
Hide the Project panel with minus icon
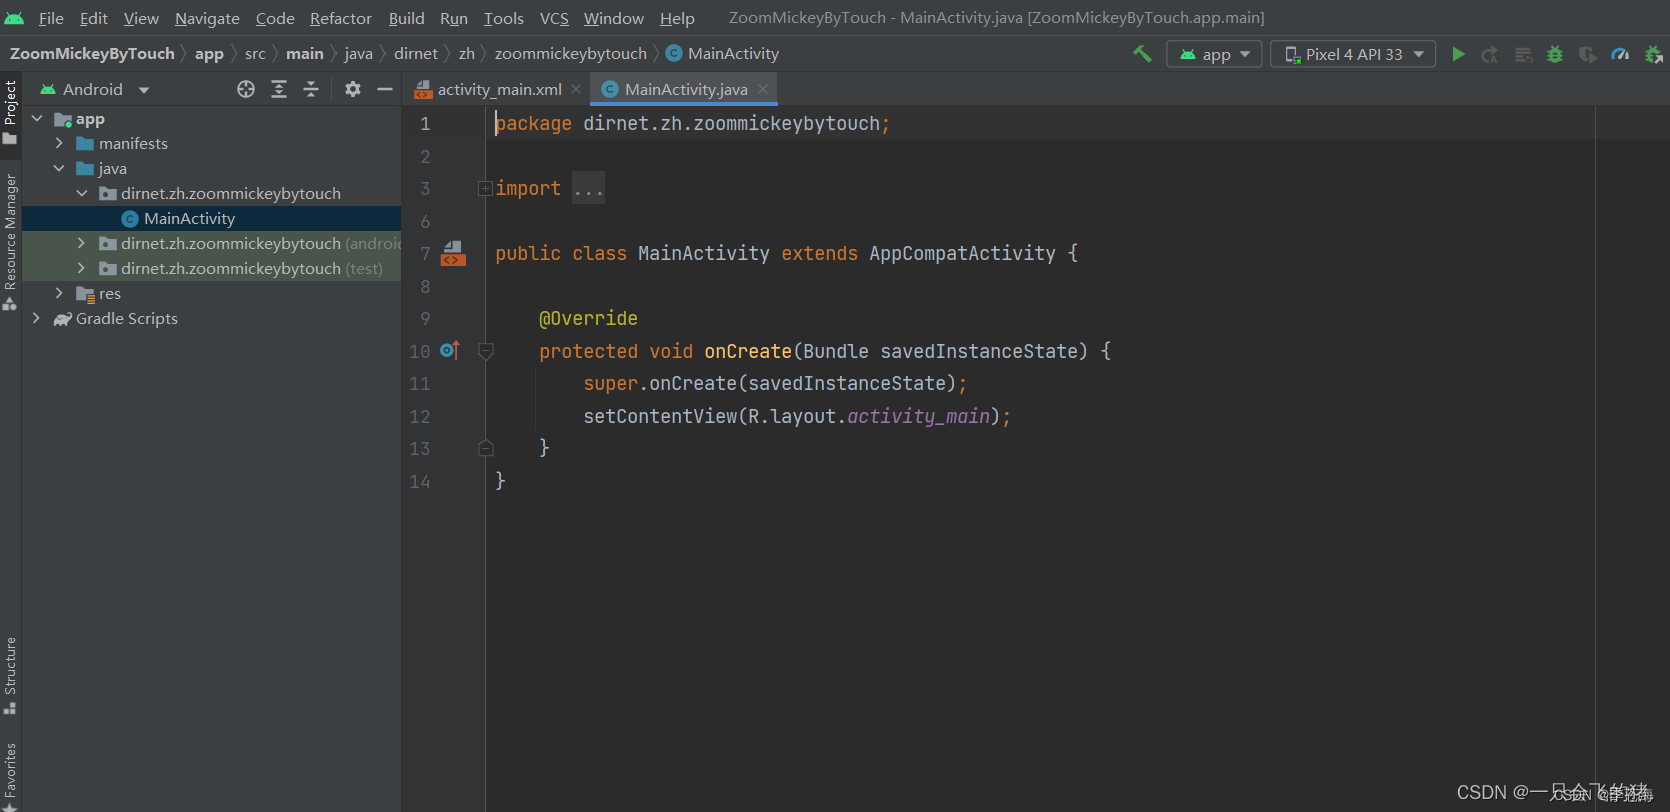[x=385, y=89]
